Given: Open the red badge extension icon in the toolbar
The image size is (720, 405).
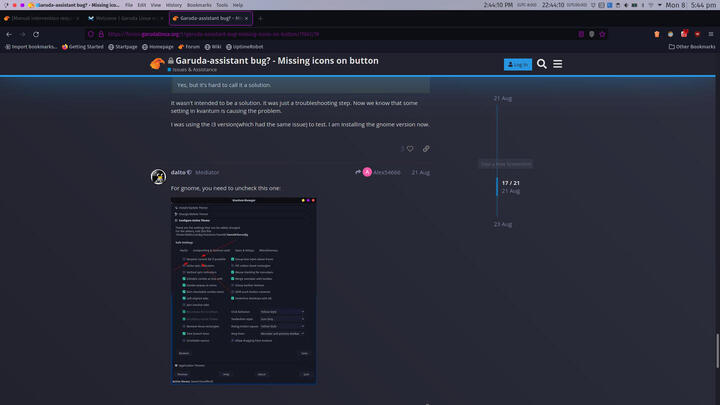Looking at the screenshot, I should [x=684, y=34].
